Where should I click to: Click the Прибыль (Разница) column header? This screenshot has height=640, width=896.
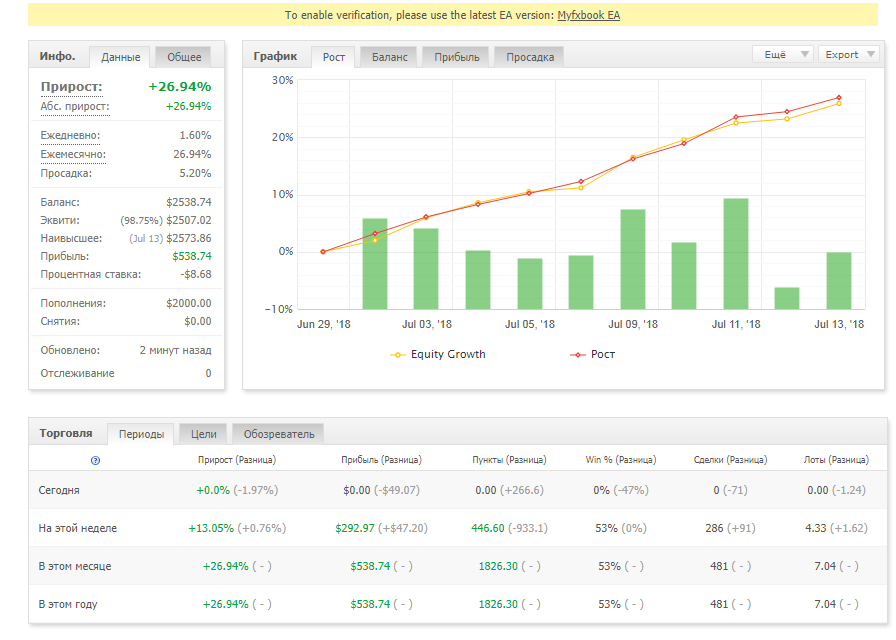point(381,460)
